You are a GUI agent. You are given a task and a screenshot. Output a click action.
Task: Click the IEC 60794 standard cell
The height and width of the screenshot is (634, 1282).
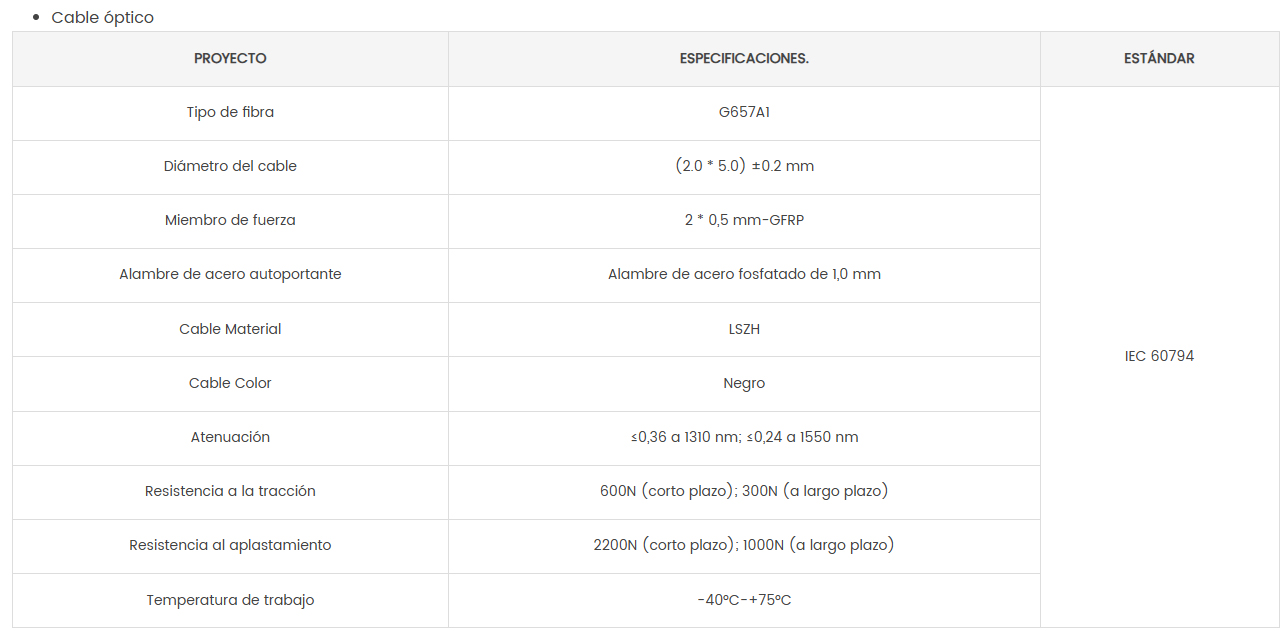1159,356
